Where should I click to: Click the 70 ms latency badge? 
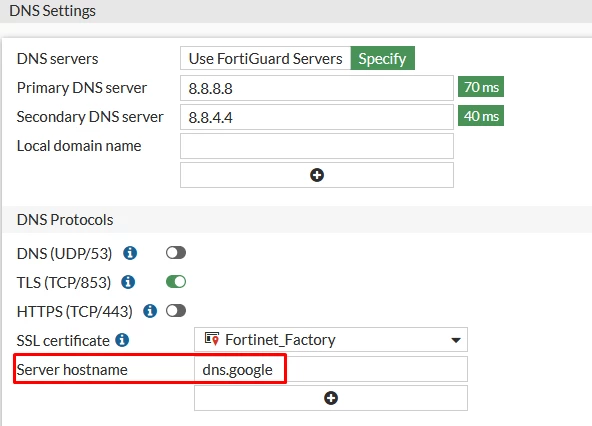pyautogui.click(x=481, y=87)
